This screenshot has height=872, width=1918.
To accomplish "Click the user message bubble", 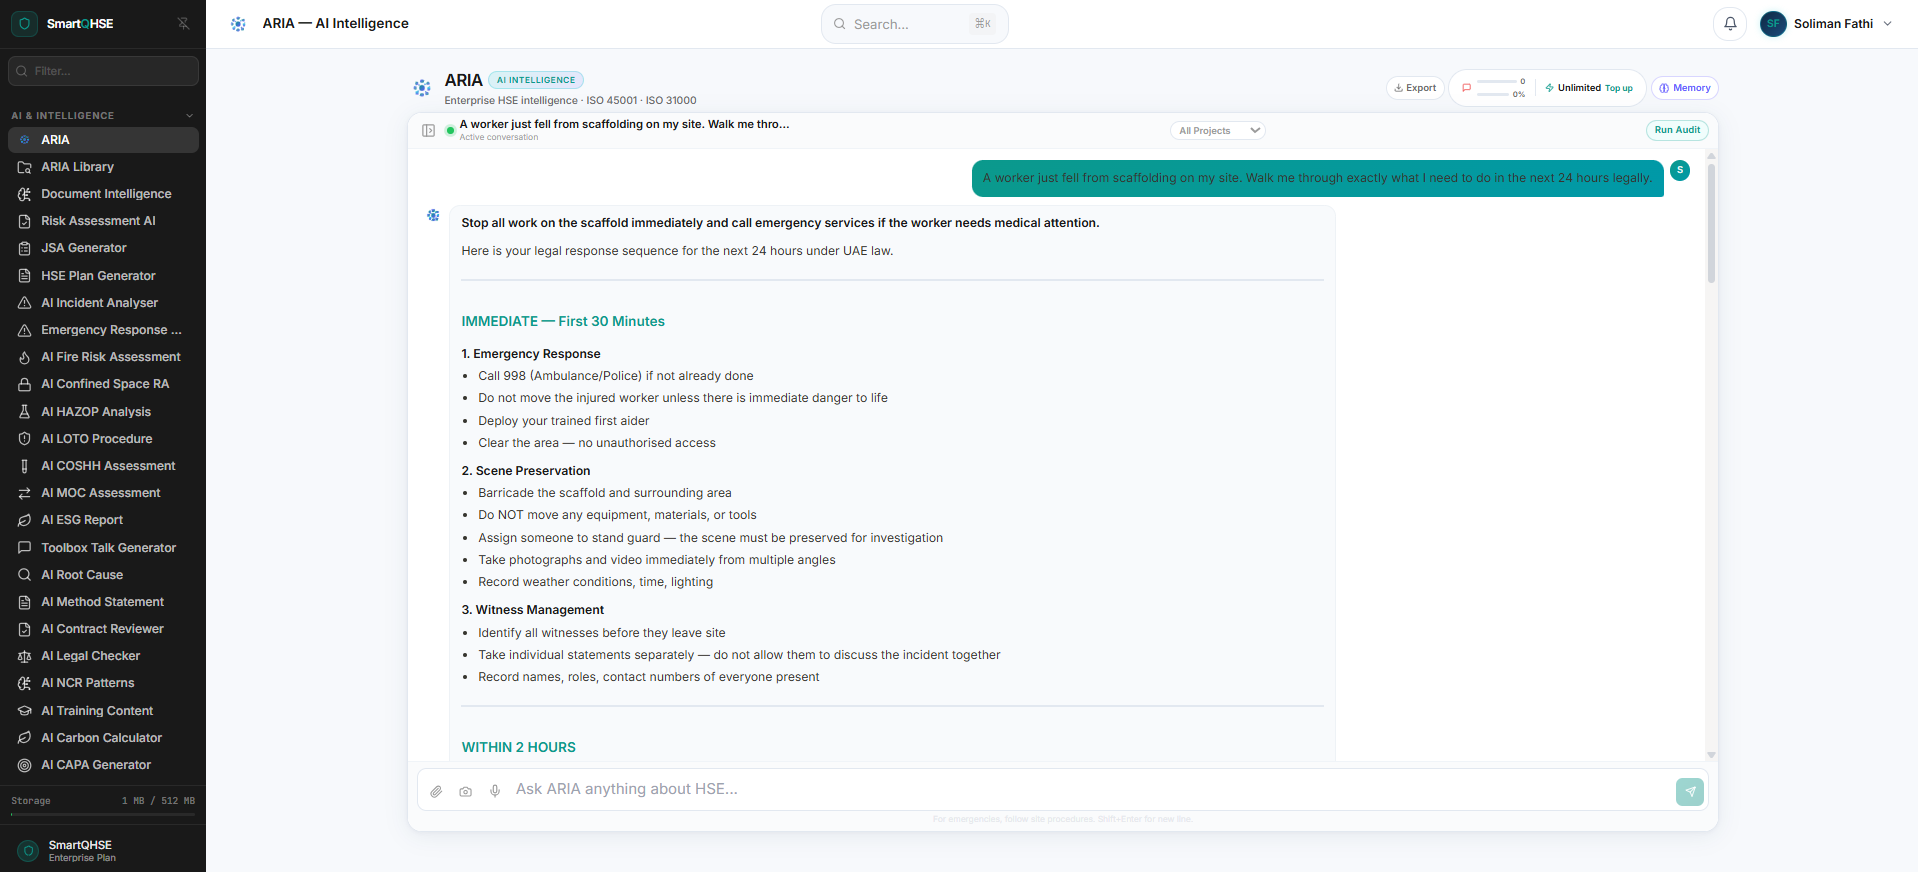I will pos(1317,178).
